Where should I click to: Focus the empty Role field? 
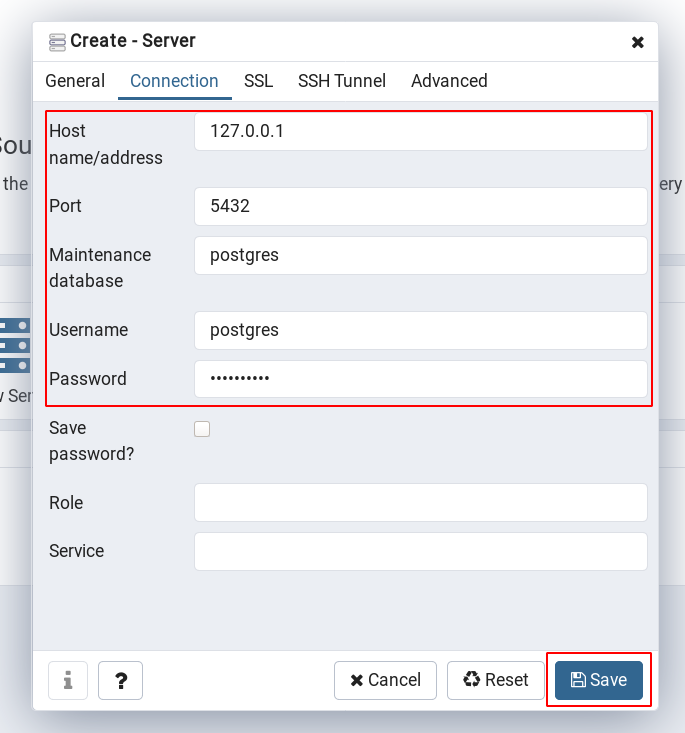pos(421,503)
